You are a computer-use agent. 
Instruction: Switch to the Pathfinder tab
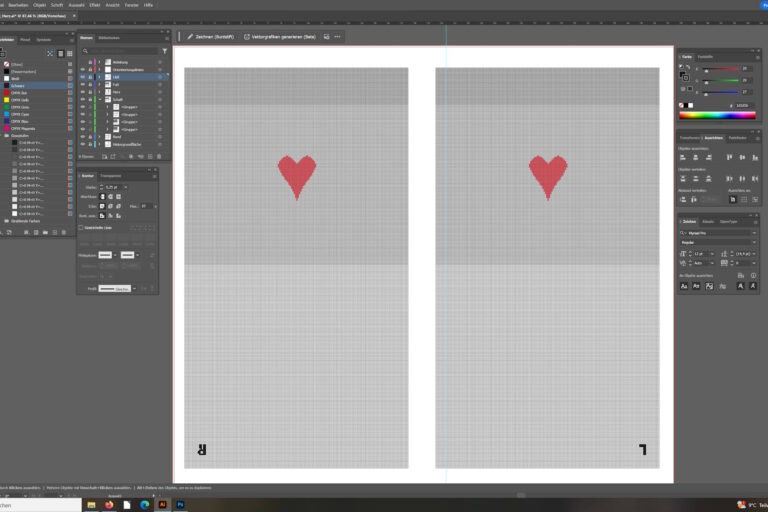point(737,138)
